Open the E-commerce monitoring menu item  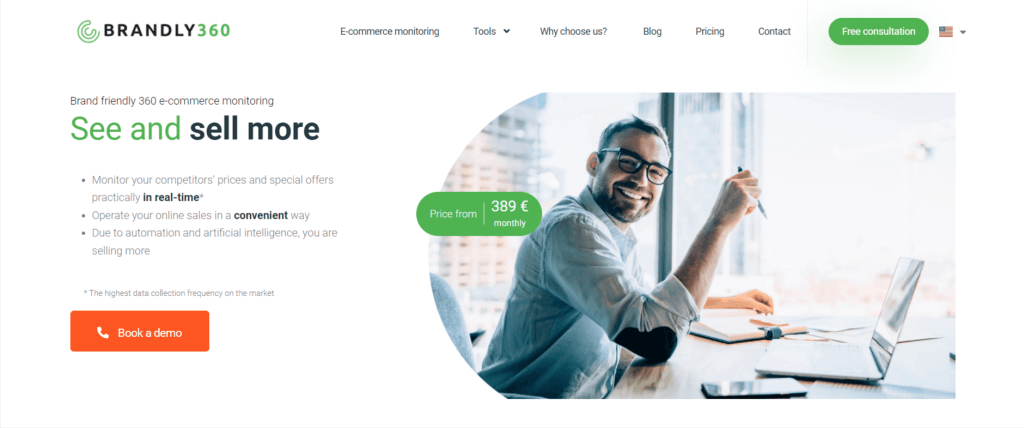[390, 31]
